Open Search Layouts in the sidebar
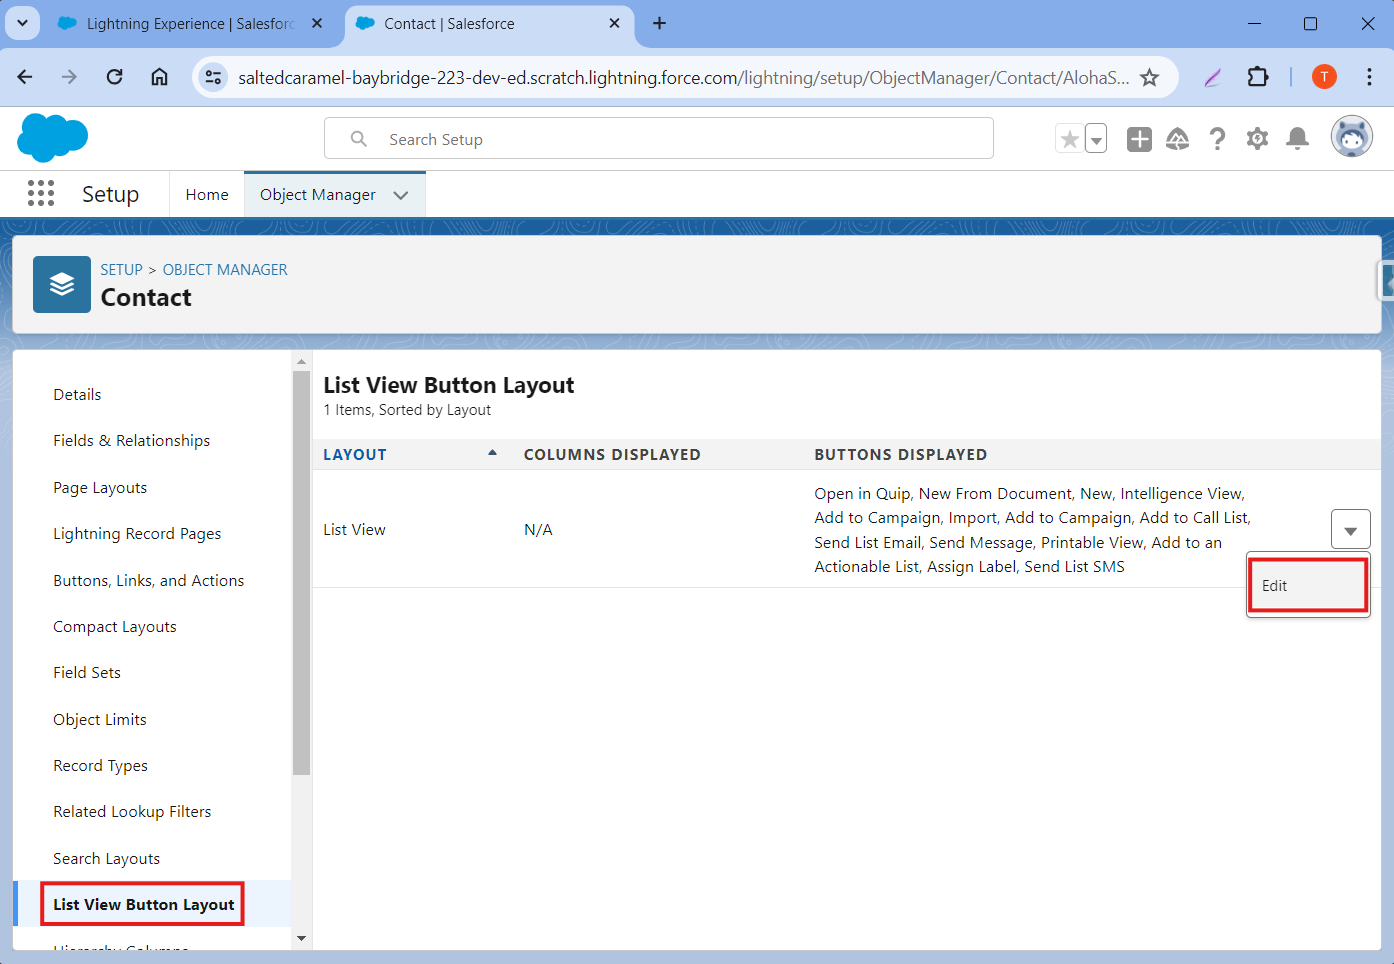 (x=106, y=858)
